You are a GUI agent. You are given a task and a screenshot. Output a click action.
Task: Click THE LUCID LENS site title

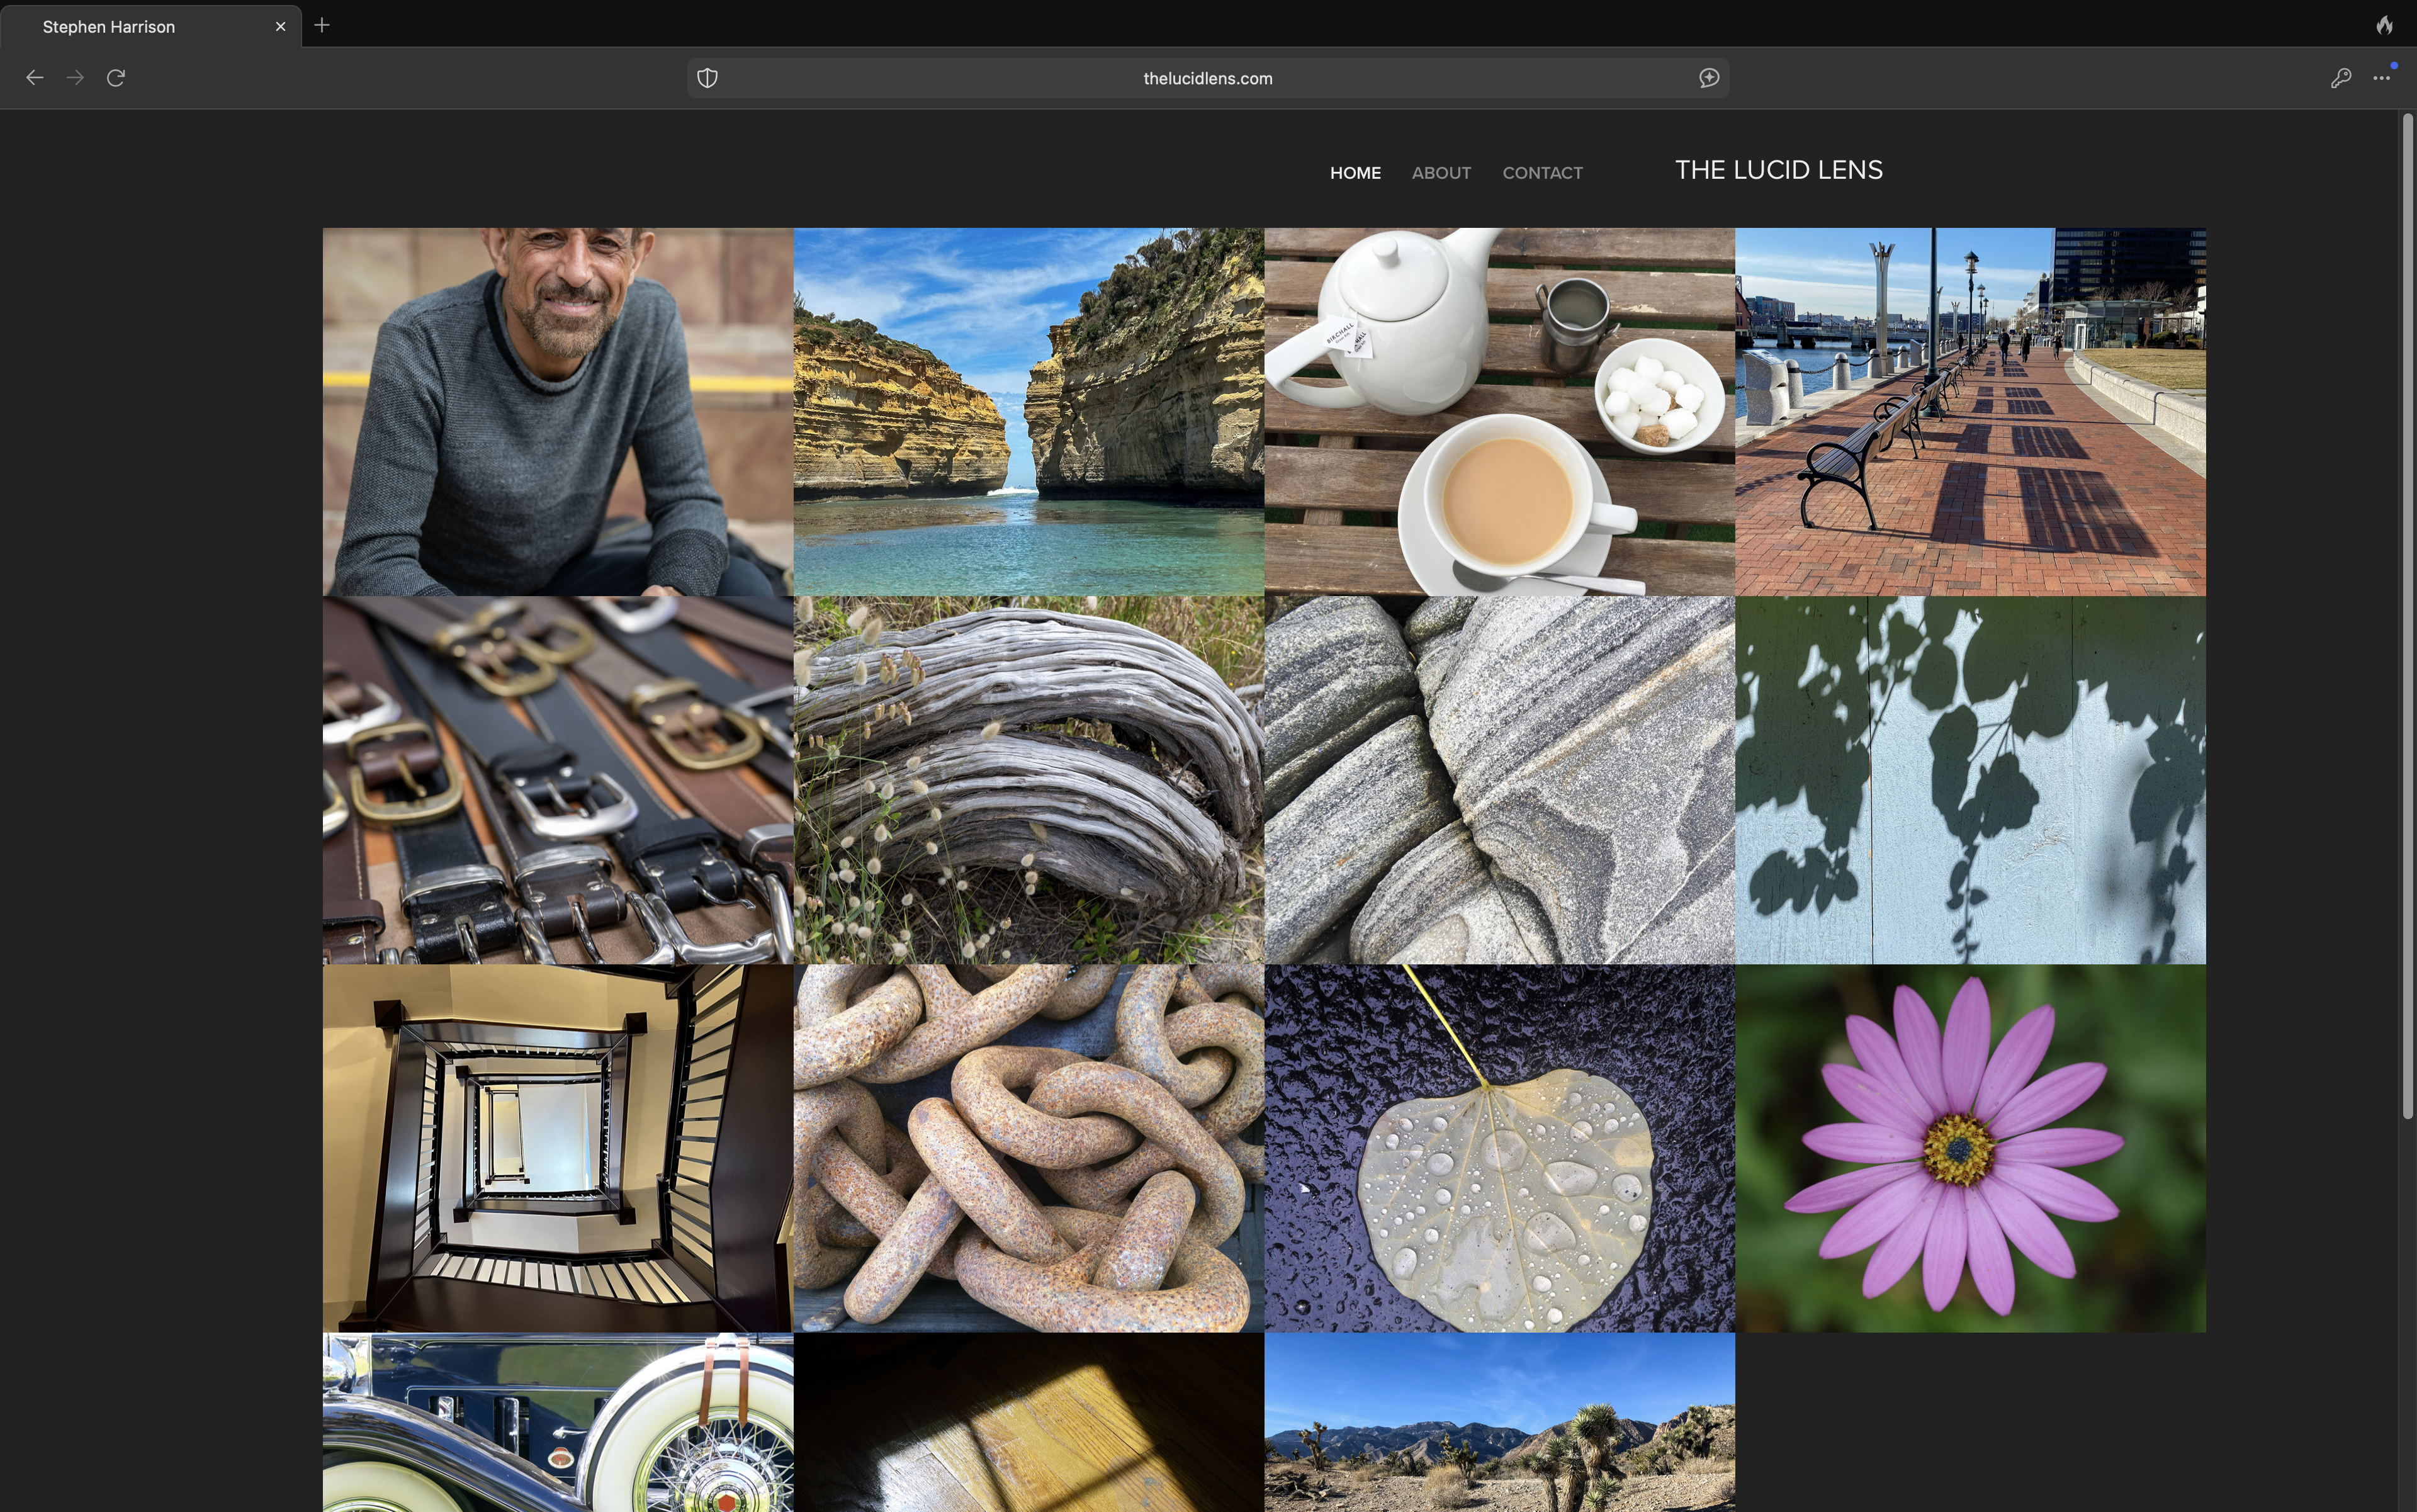(1778, 170)
